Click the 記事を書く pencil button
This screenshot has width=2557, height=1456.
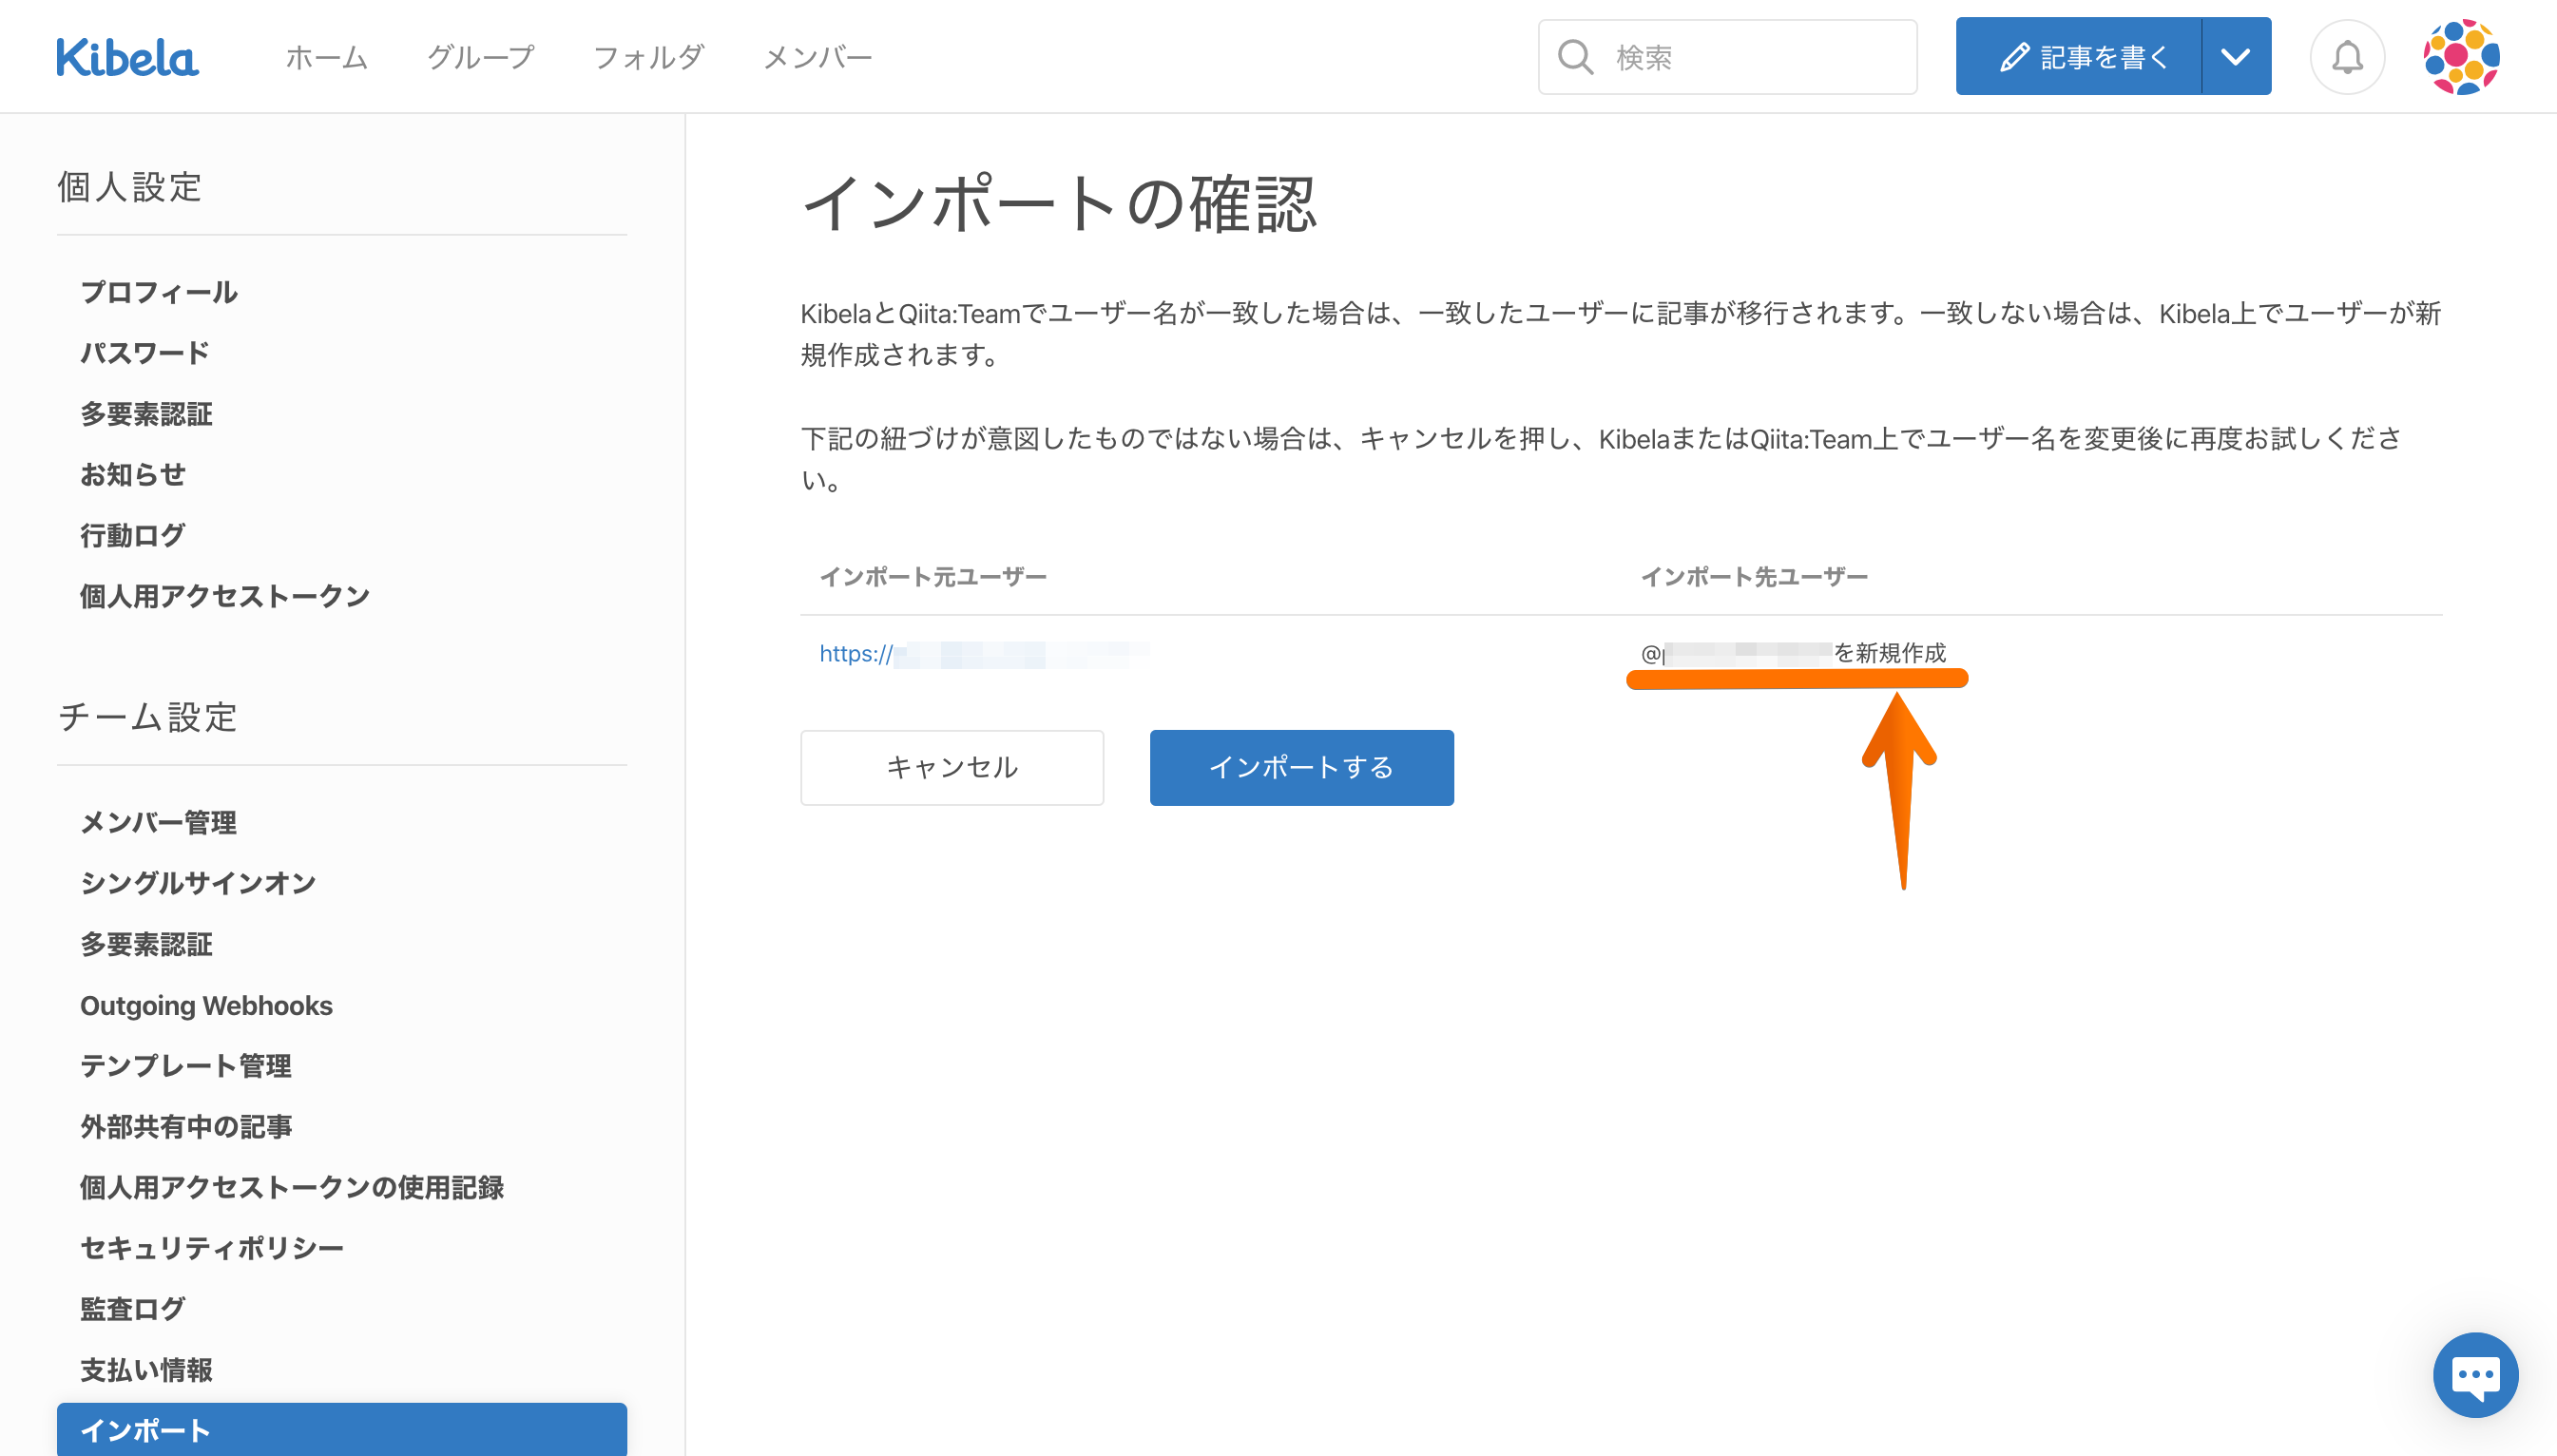pos(2078,57)
